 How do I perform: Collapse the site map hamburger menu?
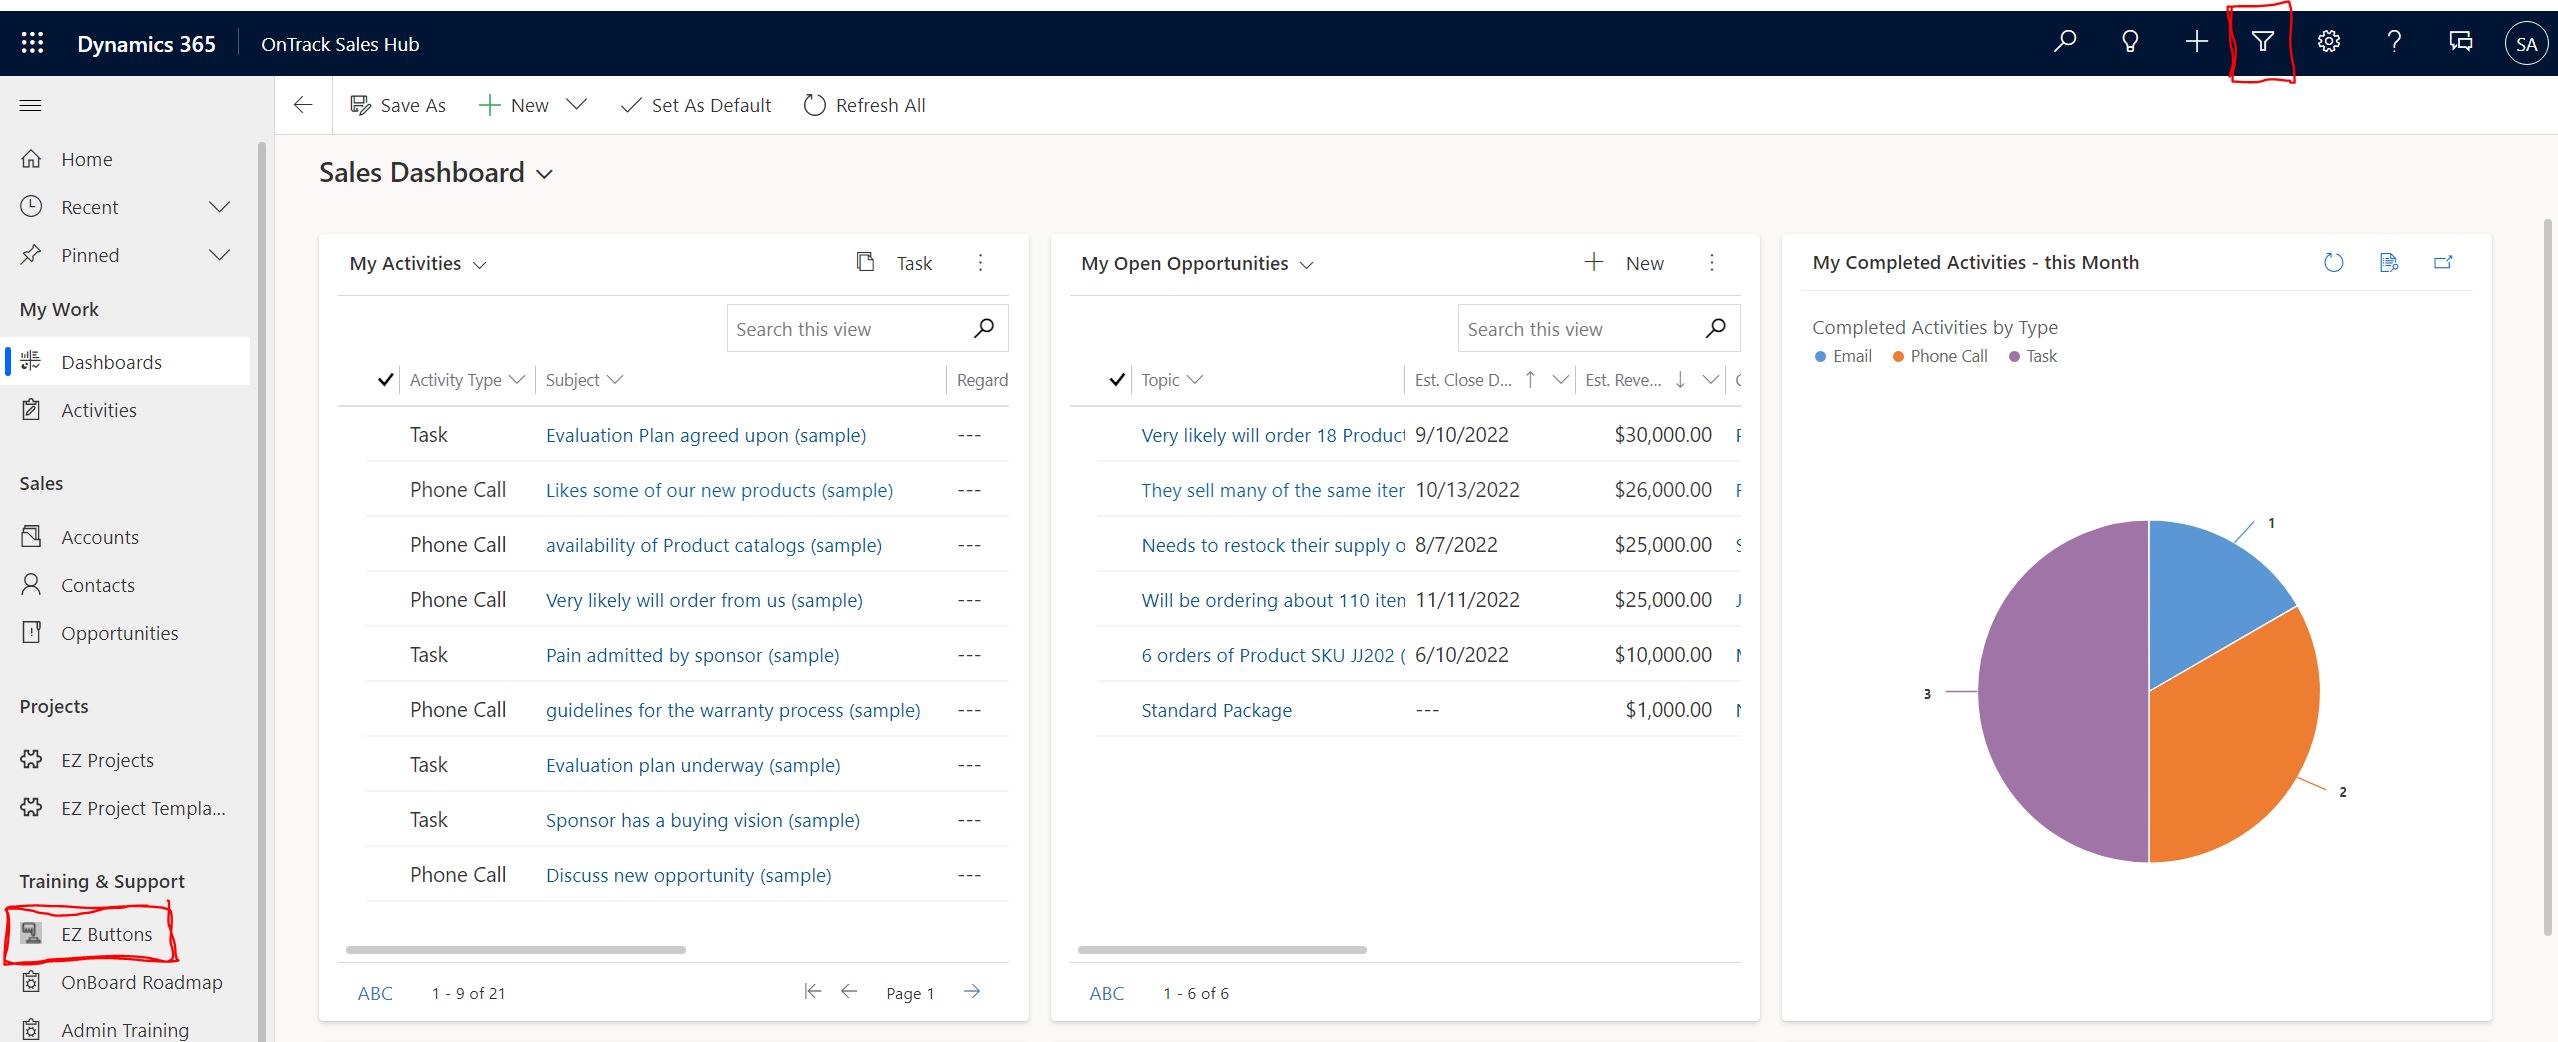[31, 105]
